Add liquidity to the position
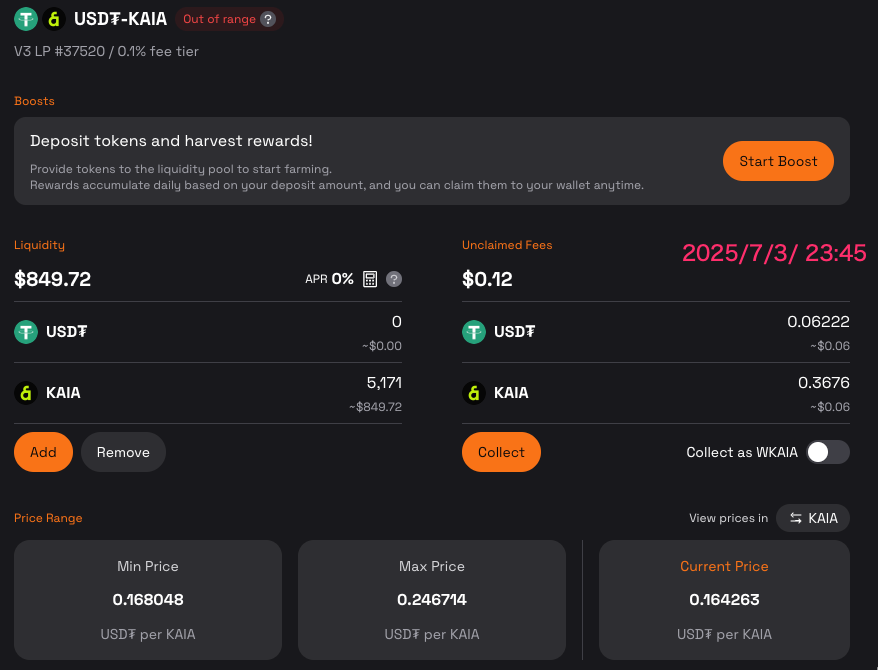 point(43,452)
